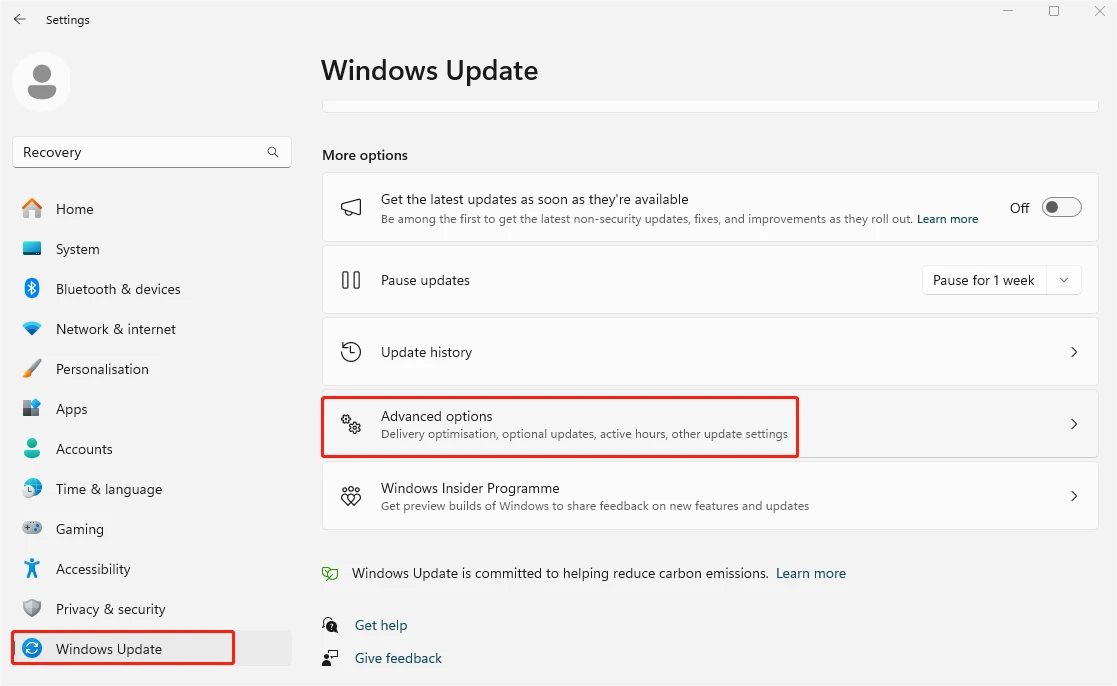Navigate to Personalisation settings

[x=152, y=368]
